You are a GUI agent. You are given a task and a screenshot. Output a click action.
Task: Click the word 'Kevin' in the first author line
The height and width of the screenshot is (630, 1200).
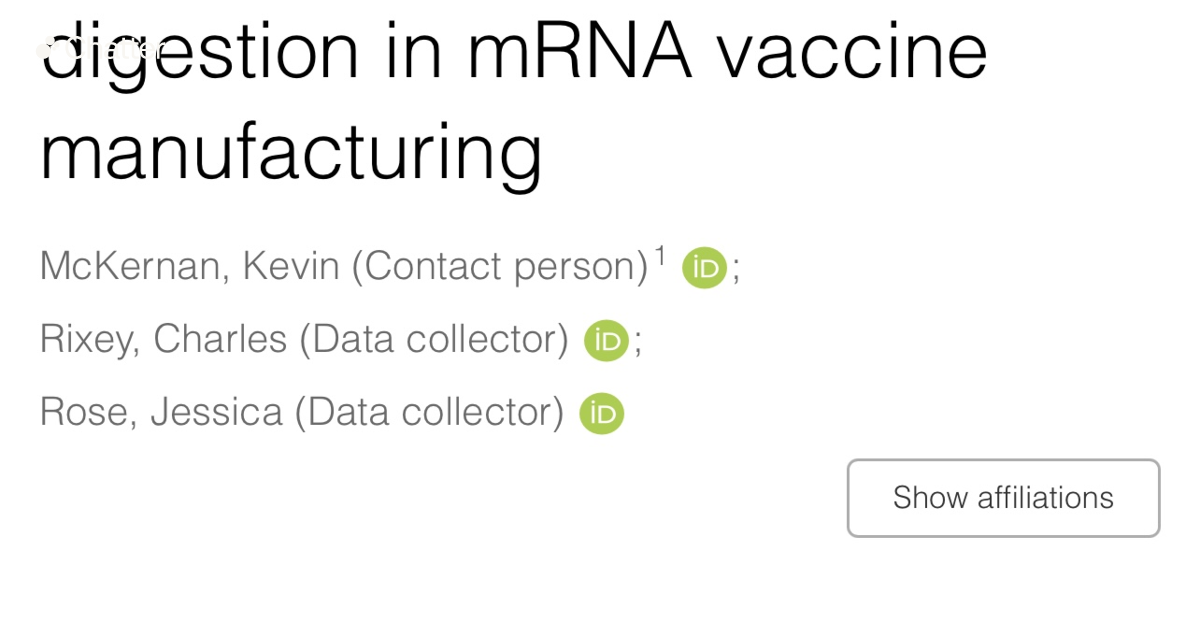297,267
